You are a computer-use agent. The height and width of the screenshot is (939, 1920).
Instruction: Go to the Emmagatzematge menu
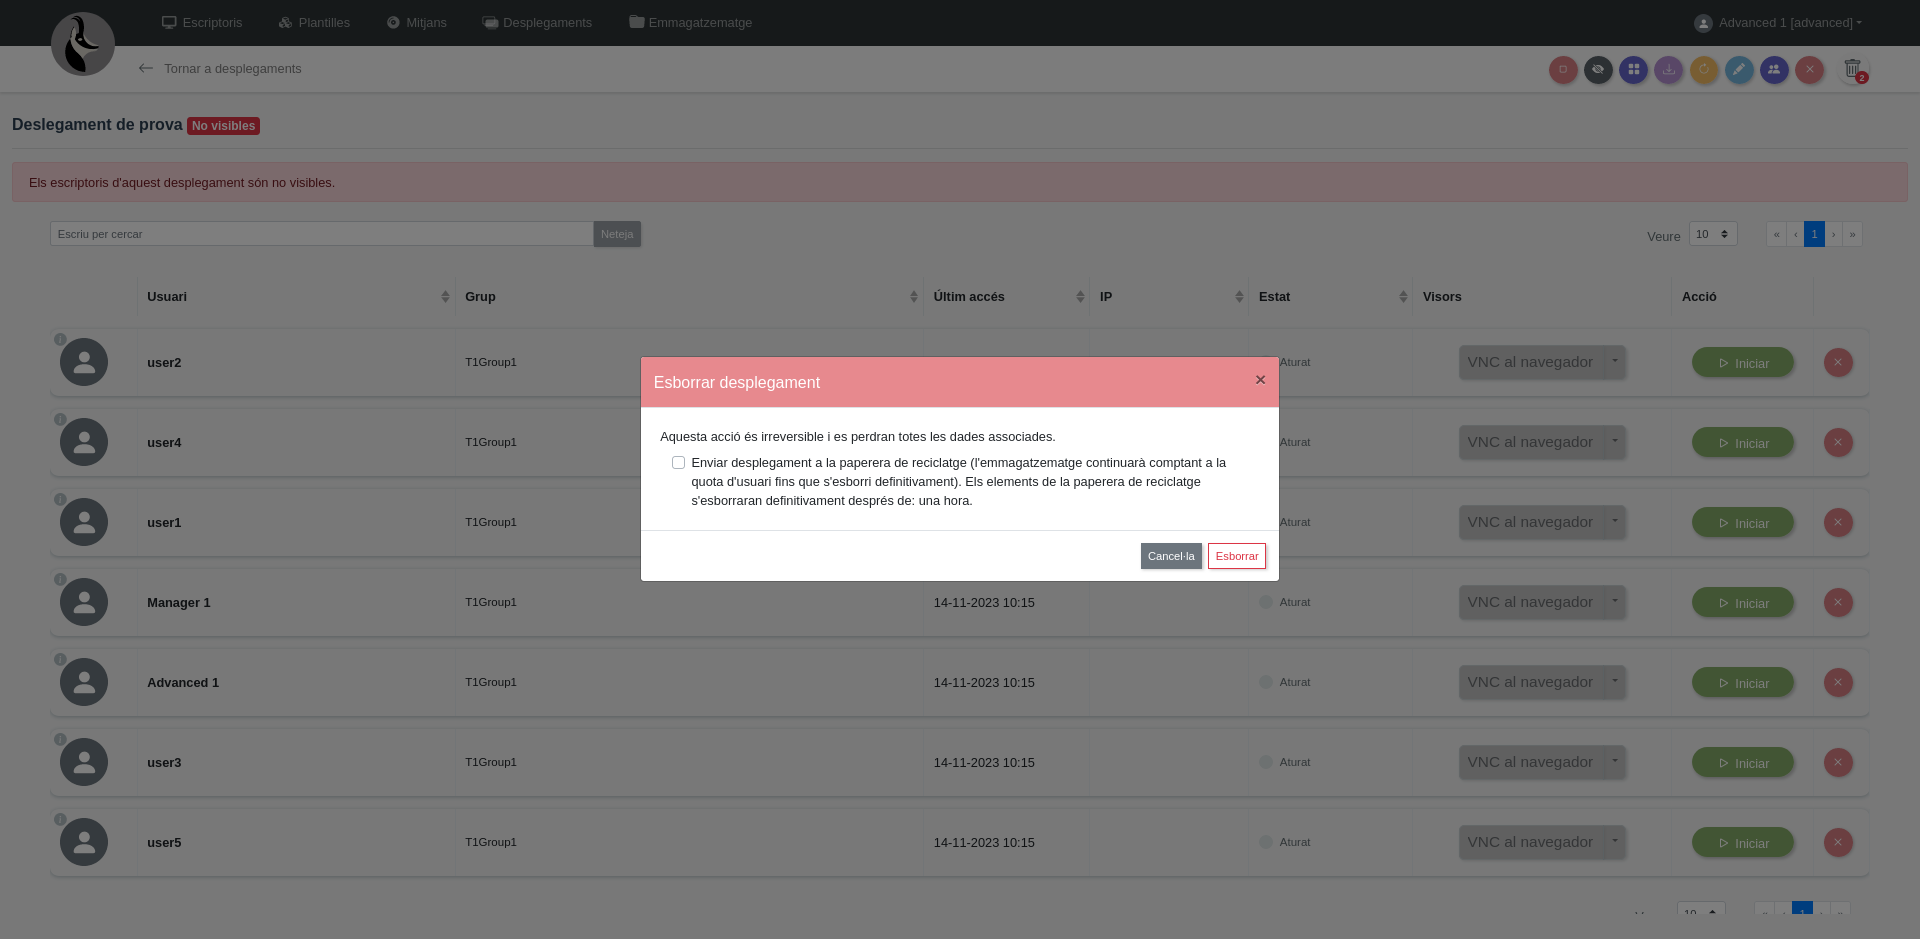coord(690,23)
